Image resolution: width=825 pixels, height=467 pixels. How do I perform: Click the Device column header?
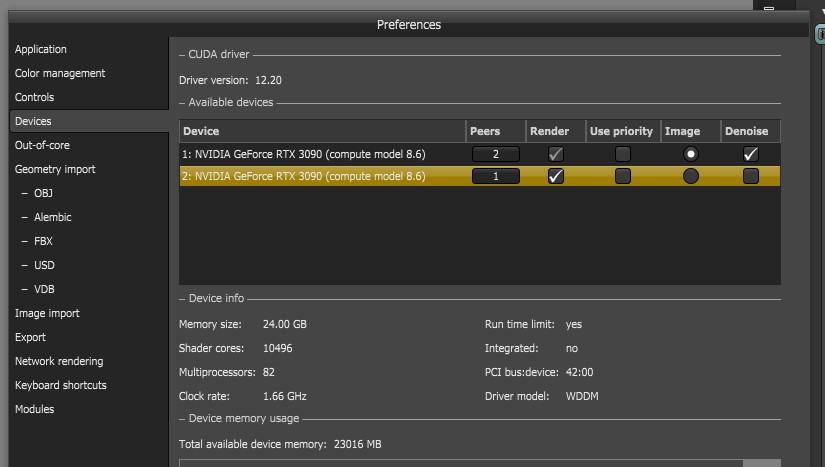pos(322,131)
